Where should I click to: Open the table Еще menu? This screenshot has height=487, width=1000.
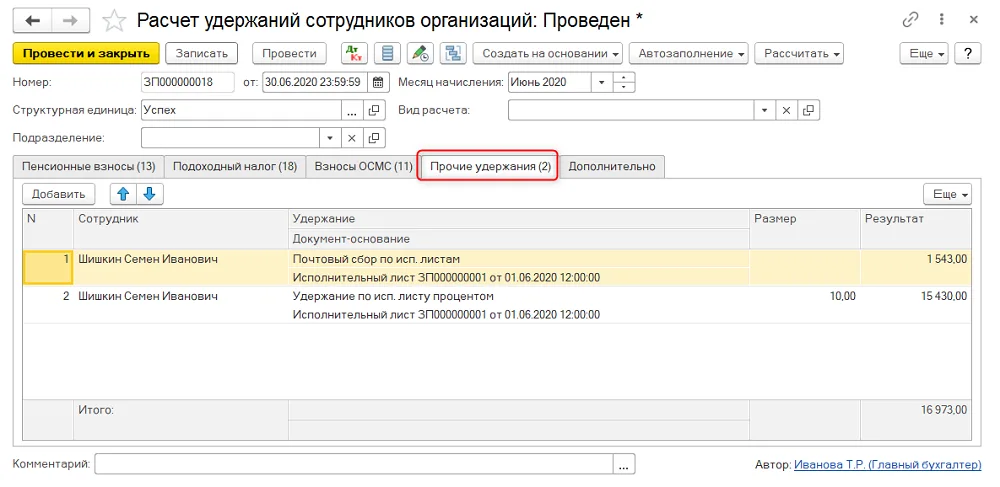(x=948, y=194)
